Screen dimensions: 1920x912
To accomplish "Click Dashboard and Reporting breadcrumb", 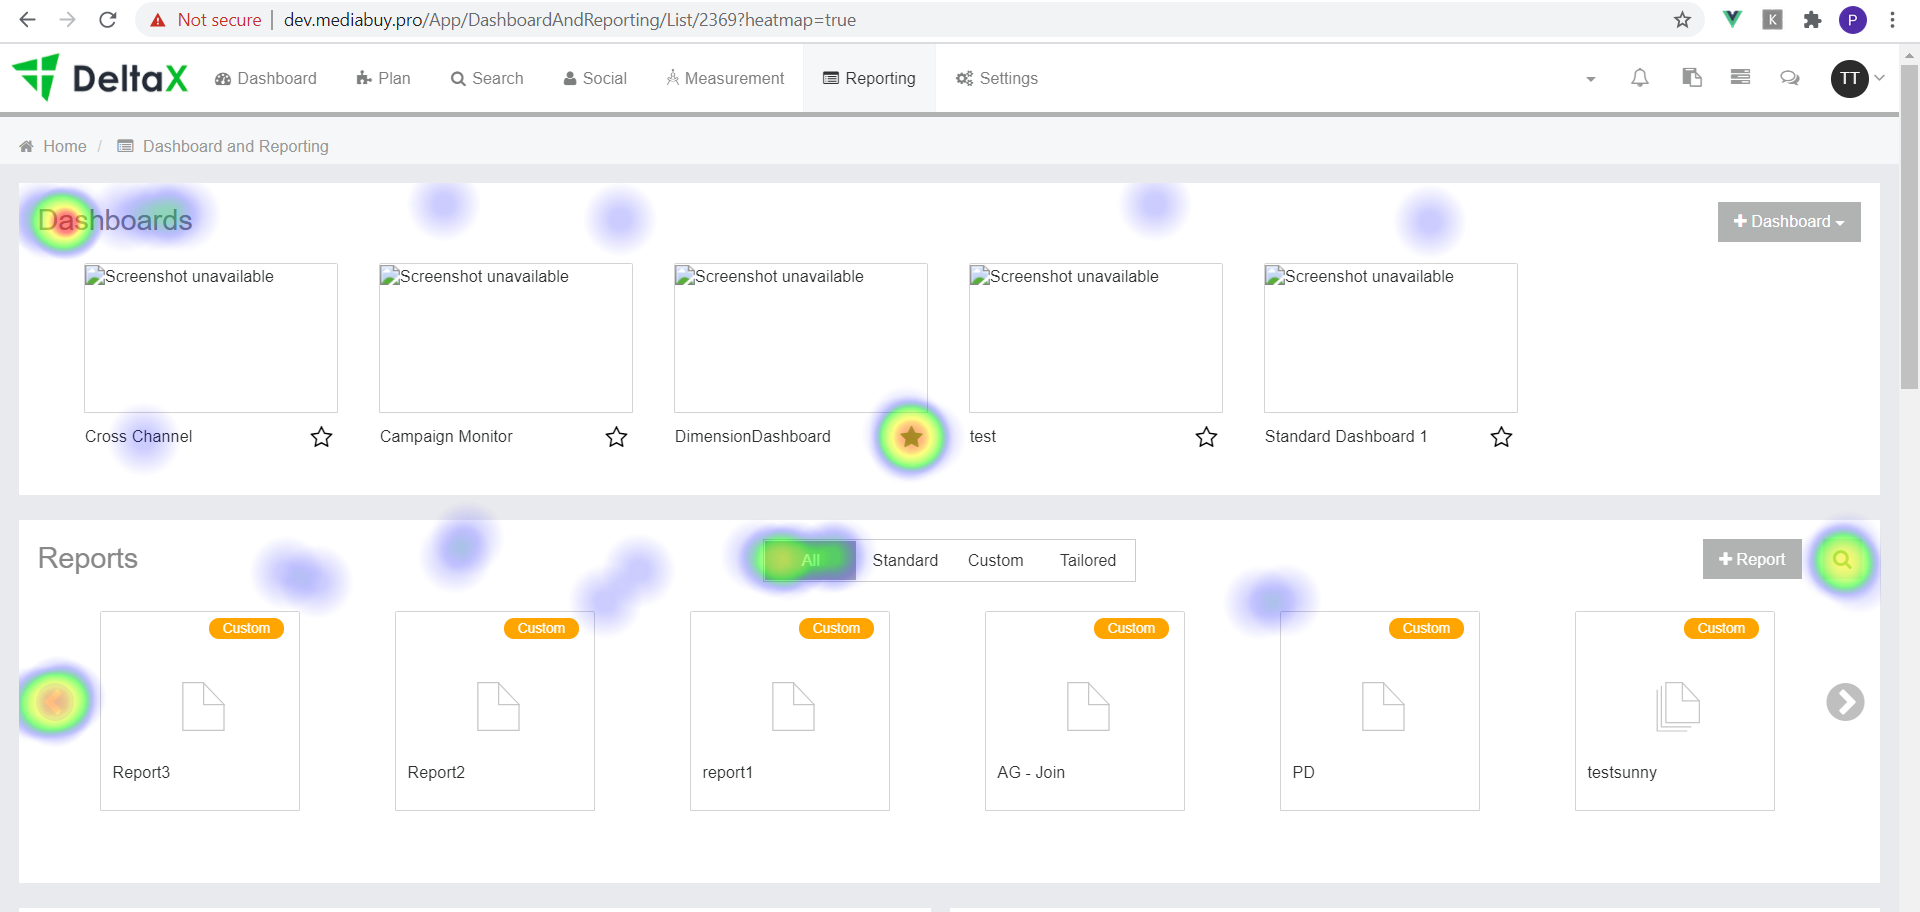I will [x=236, y=146].
